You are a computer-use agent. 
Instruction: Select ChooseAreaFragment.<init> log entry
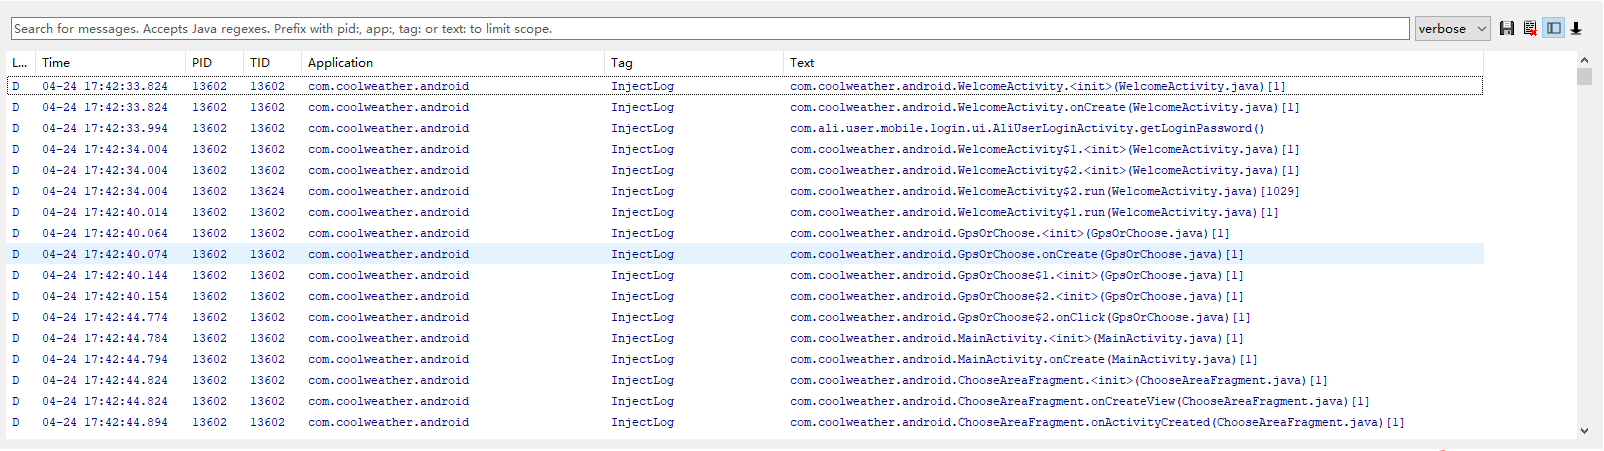(745, 380)
